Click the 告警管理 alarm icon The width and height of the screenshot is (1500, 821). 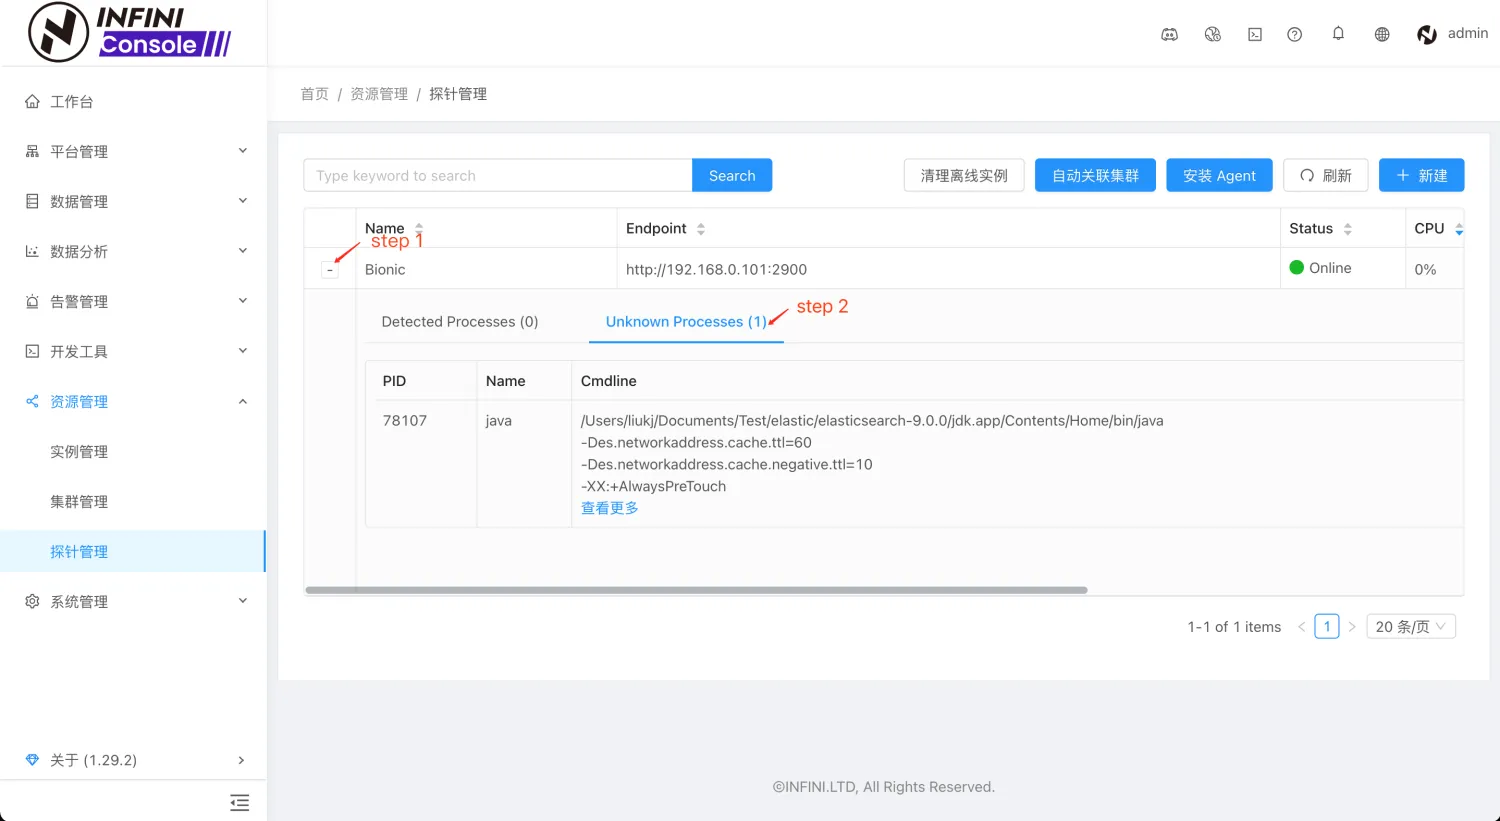point(32,301)
